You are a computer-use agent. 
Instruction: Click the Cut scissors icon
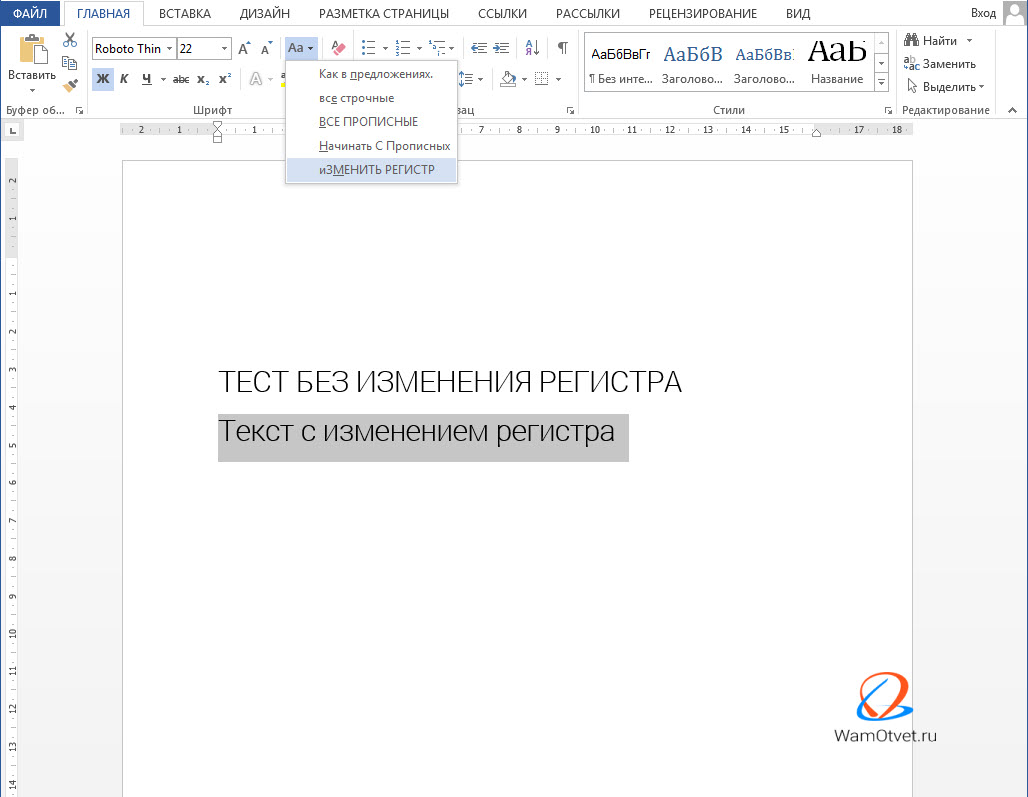[69, 40]
